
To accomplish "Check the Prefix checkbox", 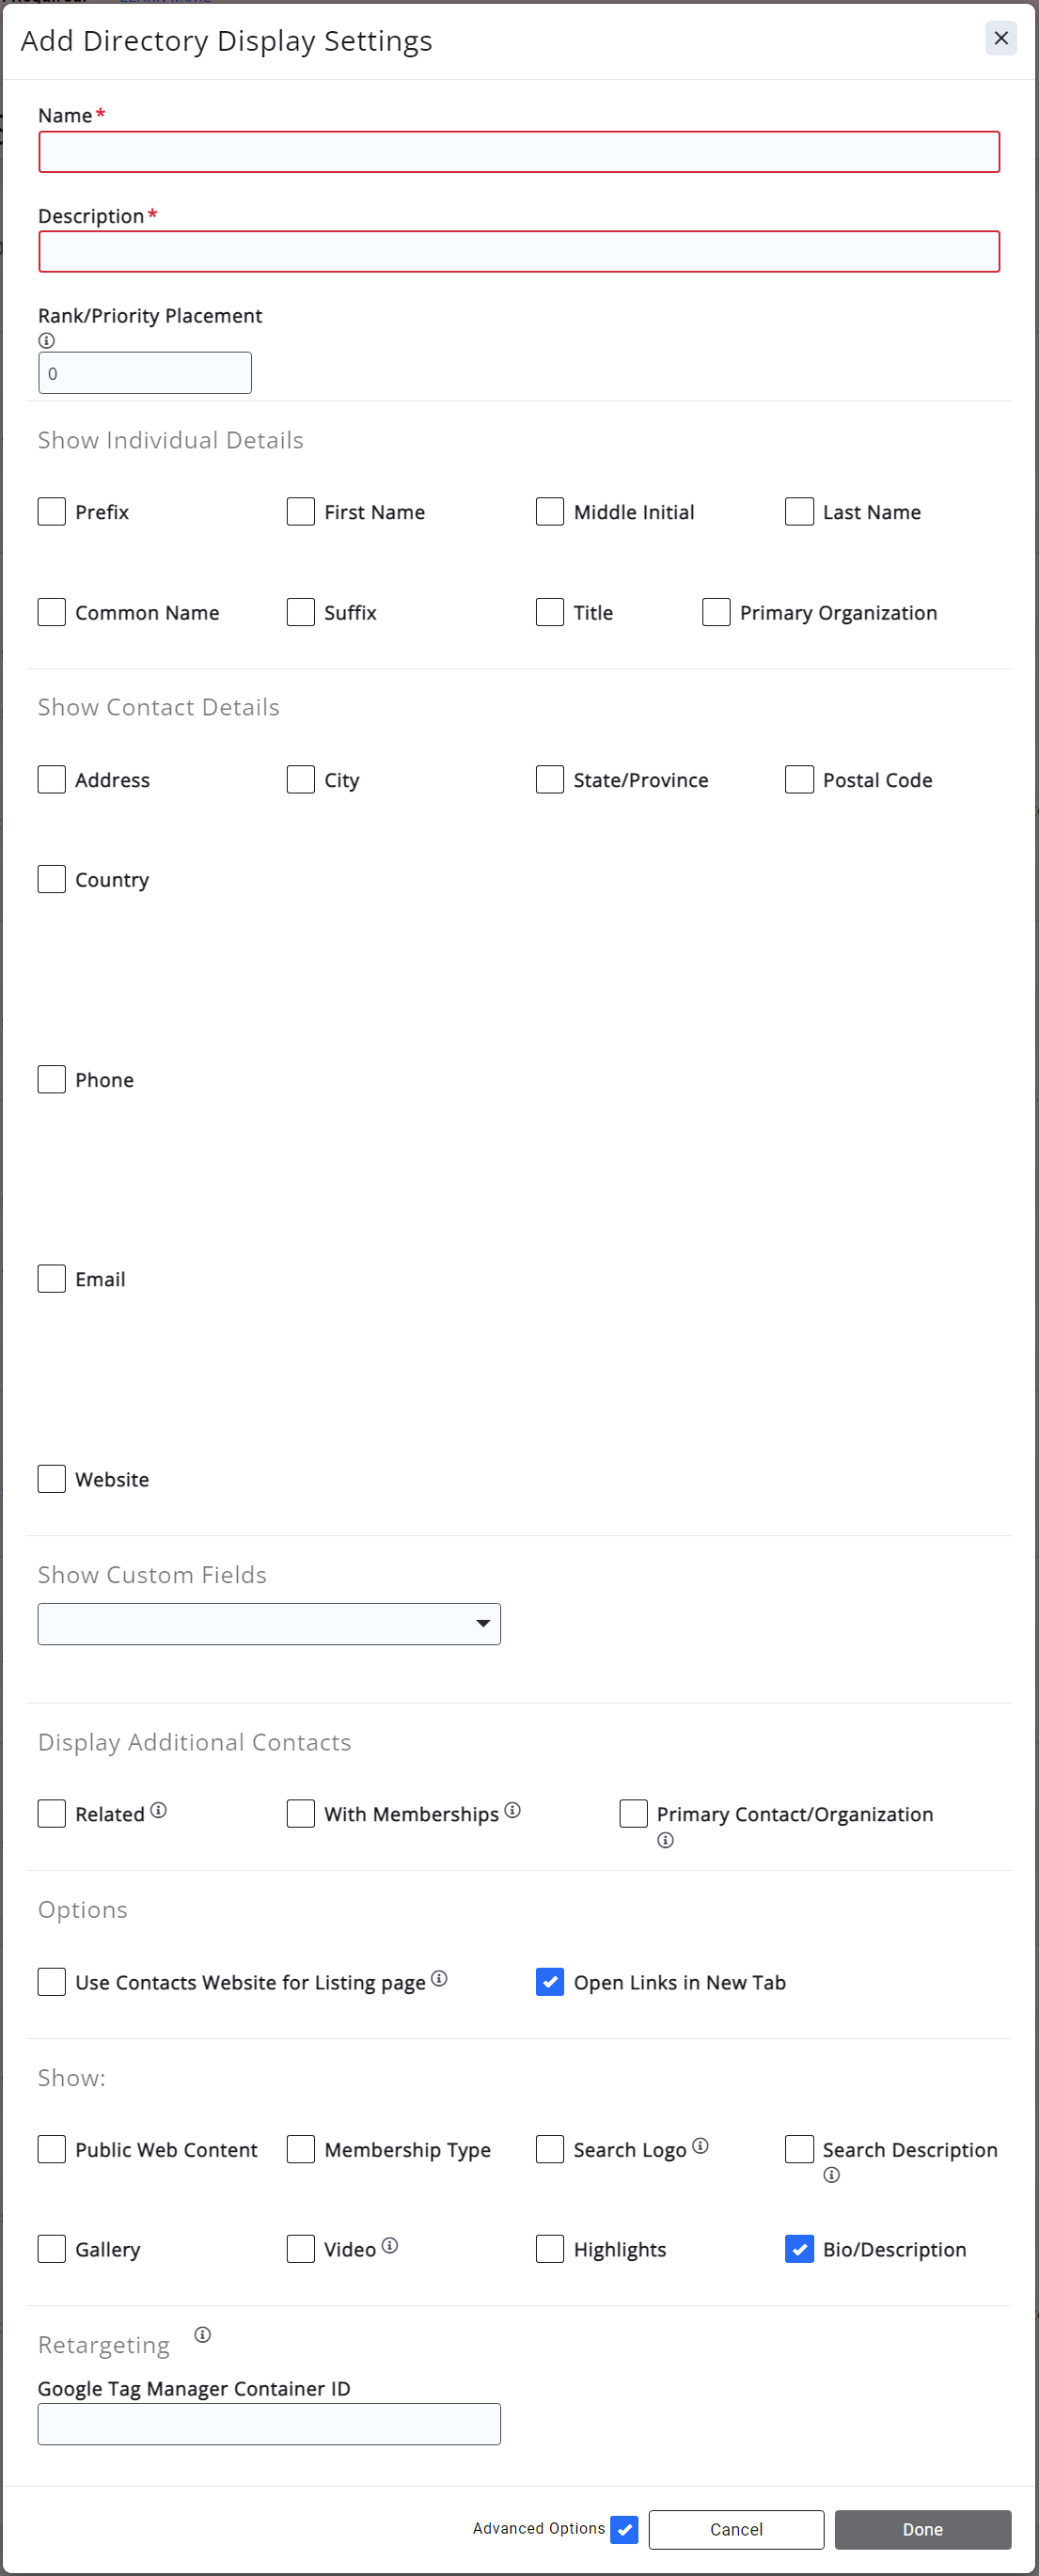I will pyautogui.click(x=52, y=511).
